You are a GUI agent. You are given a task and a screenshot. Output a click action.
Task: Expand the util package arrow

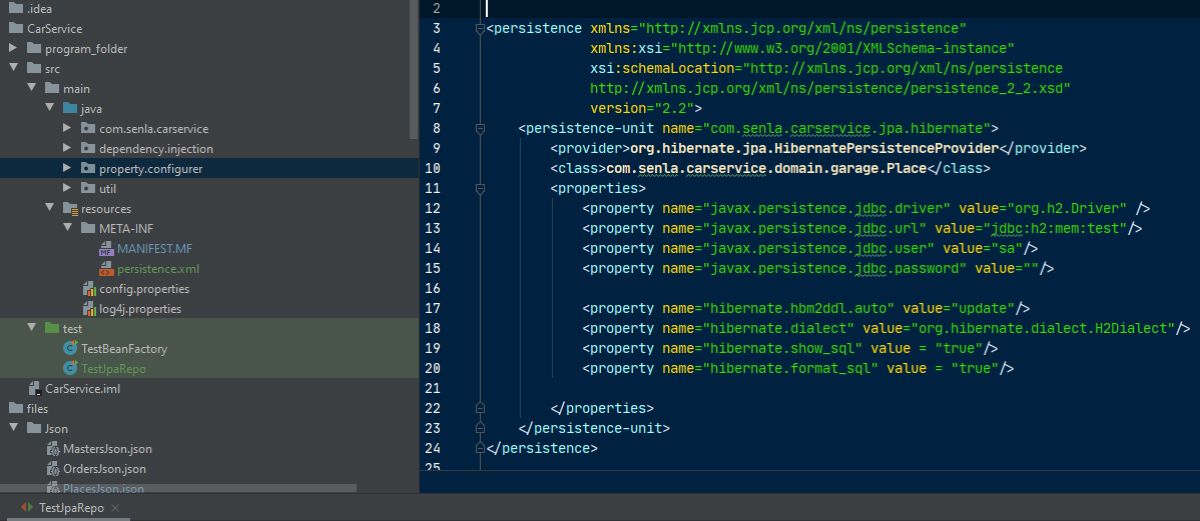(67, 188)
